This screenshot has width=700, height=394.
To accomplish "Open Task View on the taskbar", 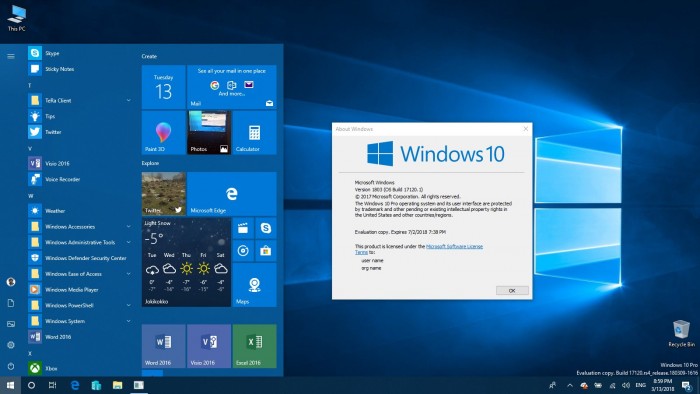I will (x=52, y=386).
